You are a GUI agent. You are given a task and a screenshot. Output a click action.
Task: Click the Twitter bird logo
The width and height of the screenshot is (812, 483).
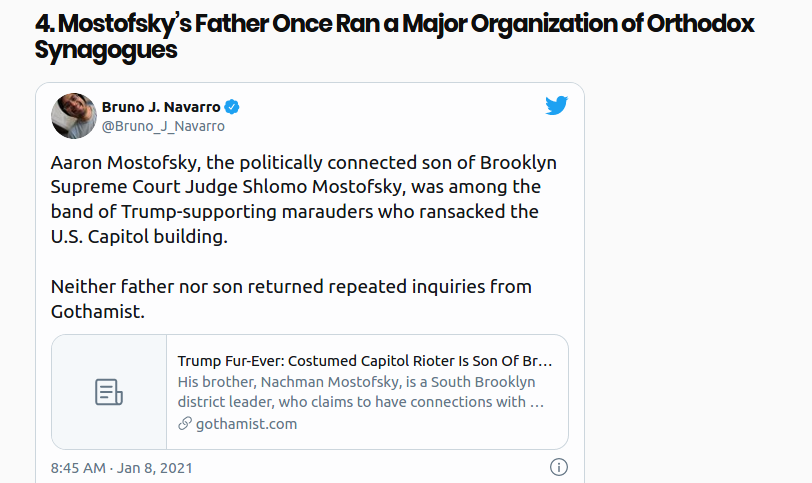coord(557,106)
